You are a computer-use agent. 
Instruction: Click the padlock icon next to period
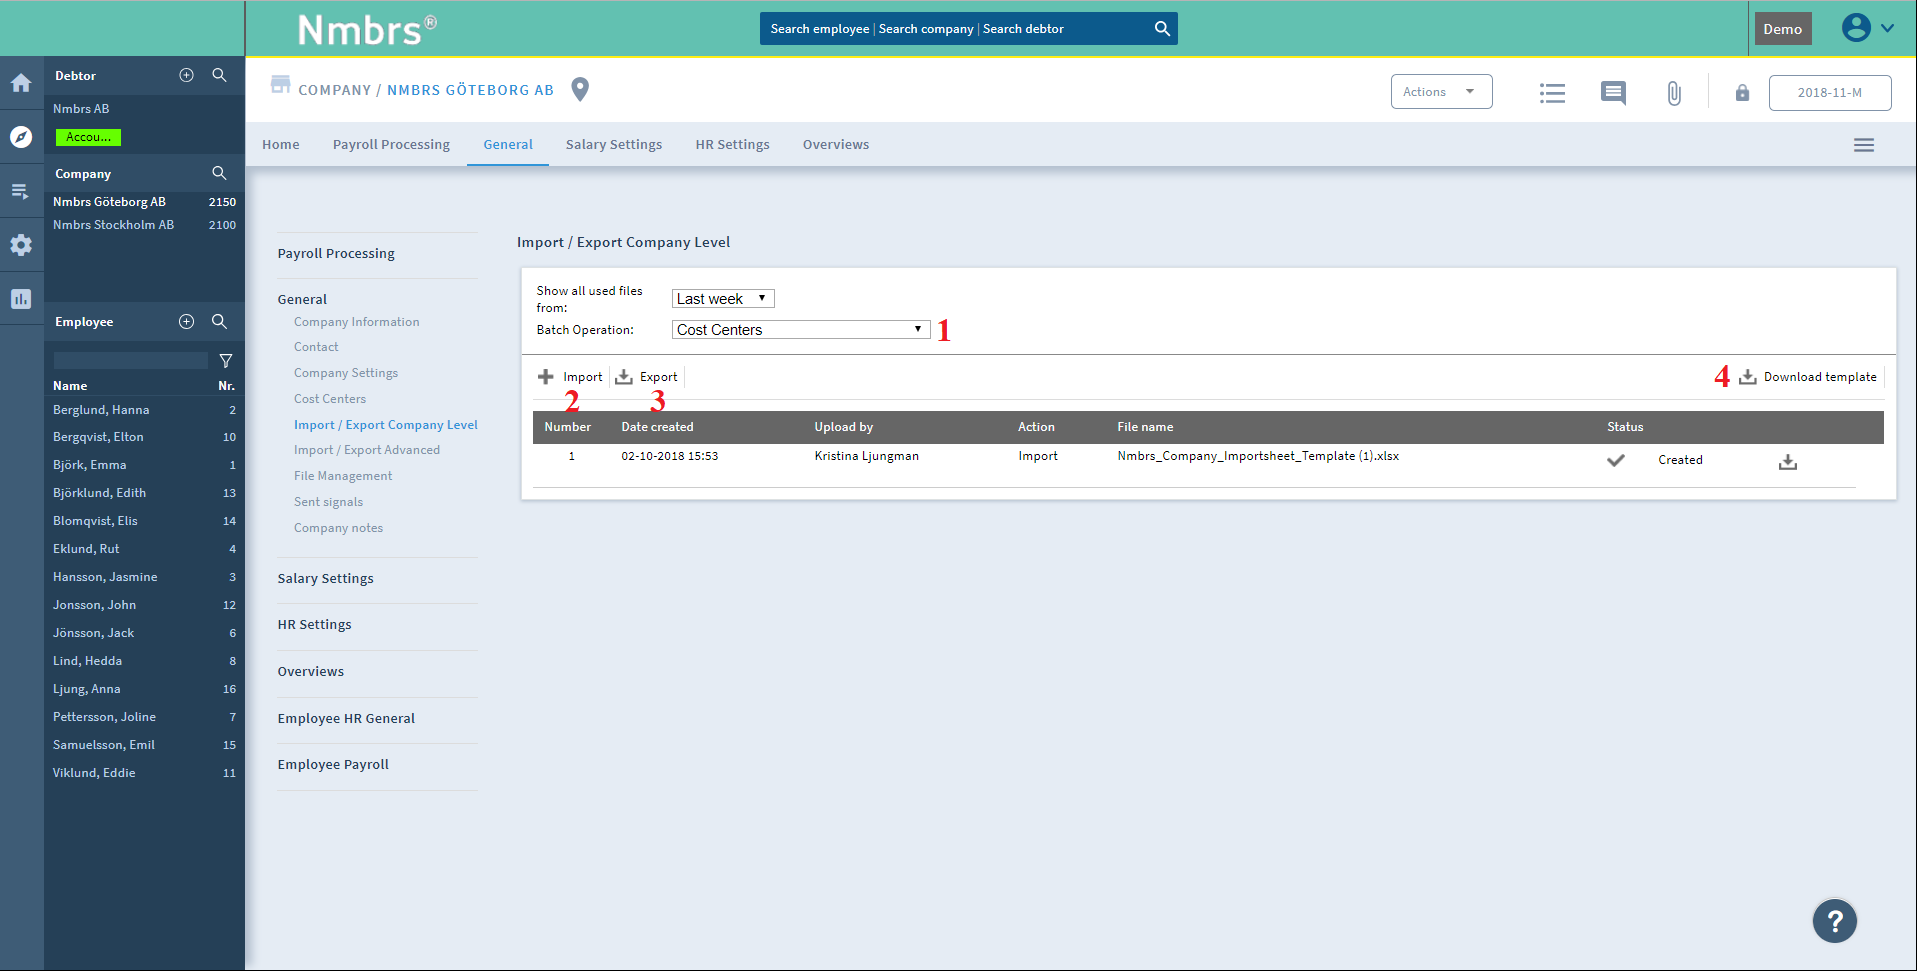click(1742, 93)
